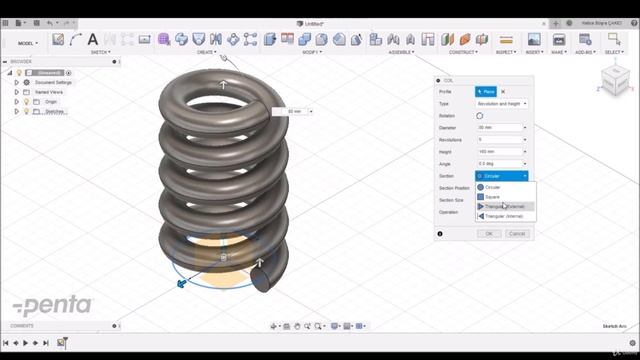640x360 pixels.
Task: Click the Combine icon in Modify
Action: (304, 40)
